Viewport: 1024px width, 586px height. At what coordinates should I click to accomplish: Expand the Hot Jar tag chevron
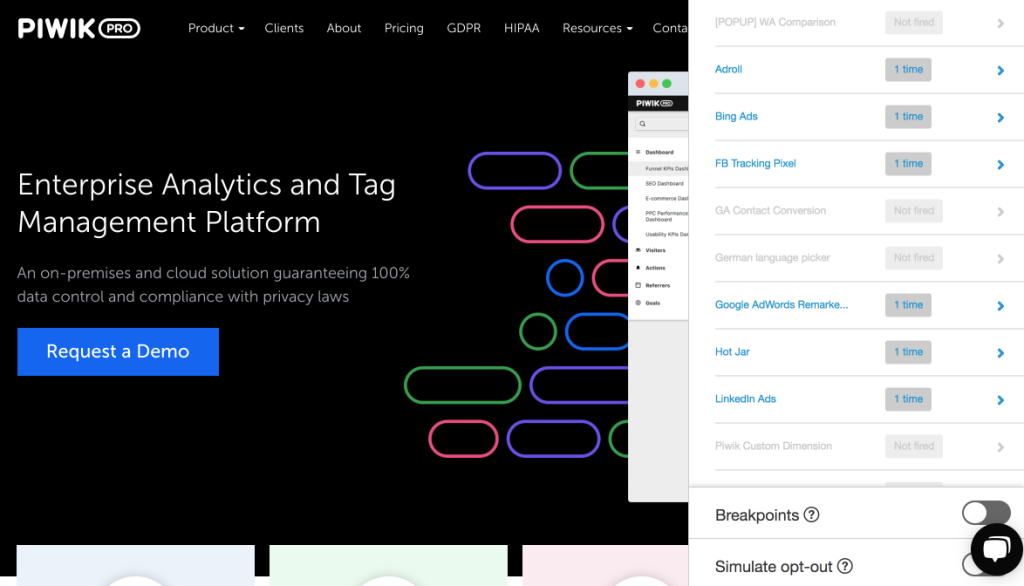(1000, 352)
